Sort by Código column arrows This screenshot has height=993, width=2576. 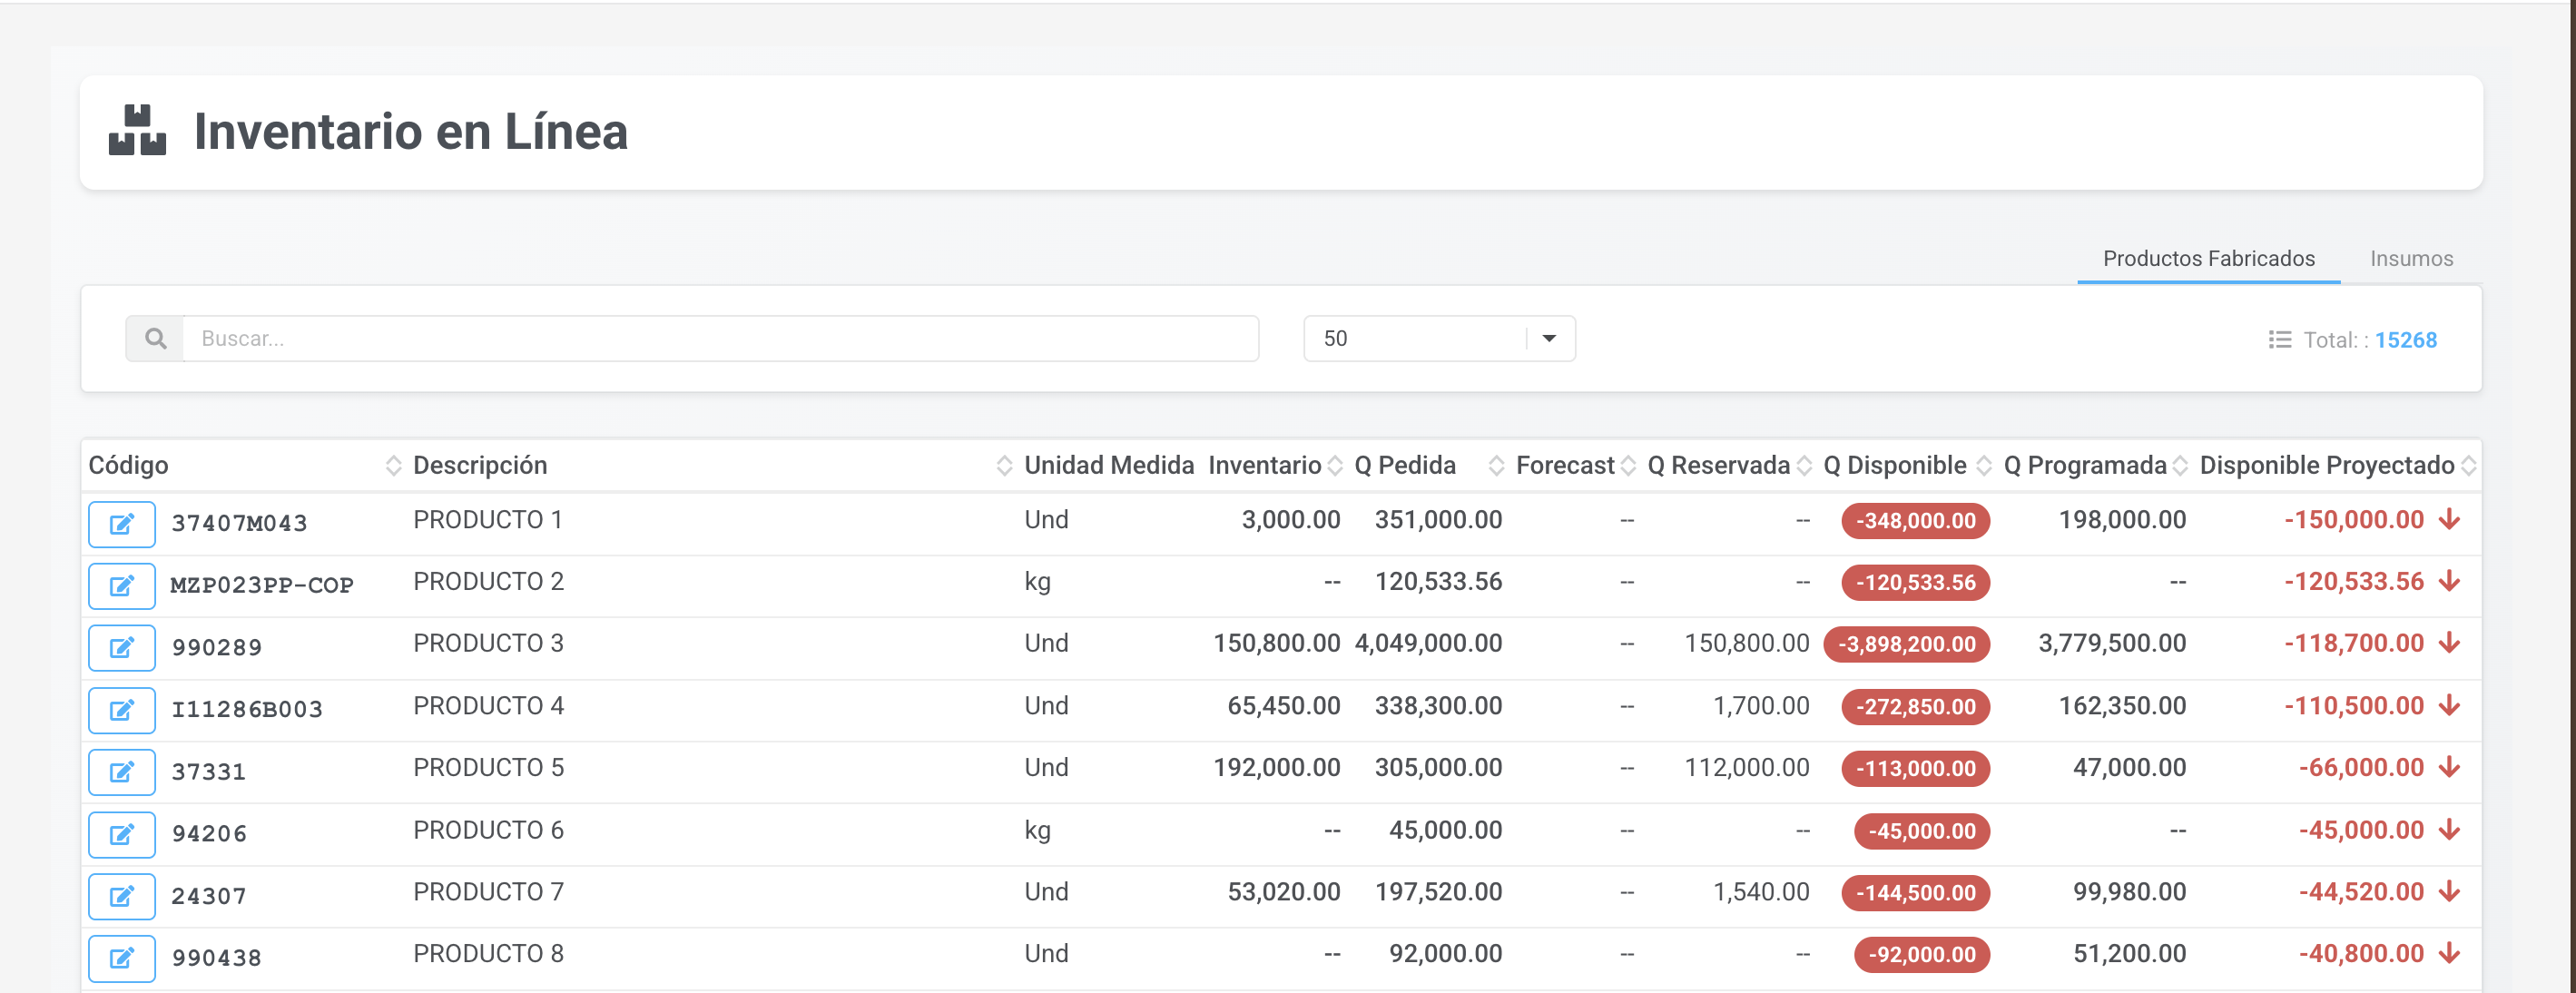pyautogui.click(x=393, y=466)
